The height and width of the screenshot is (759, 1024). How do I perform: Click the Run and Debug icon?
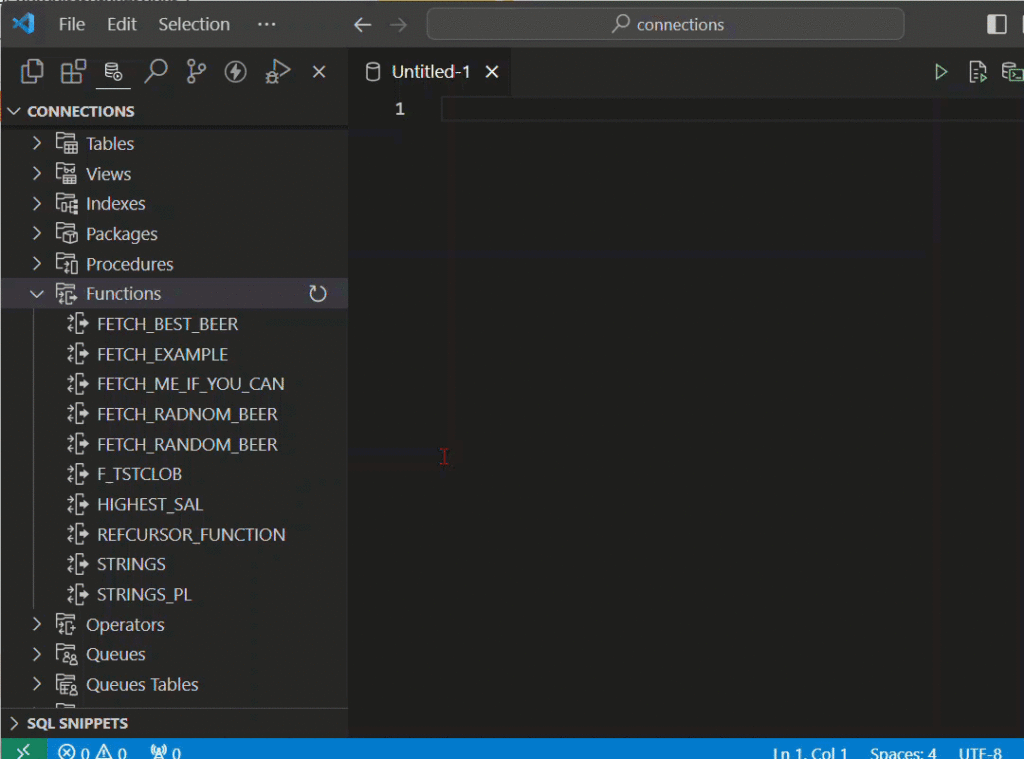pos(277,71)
